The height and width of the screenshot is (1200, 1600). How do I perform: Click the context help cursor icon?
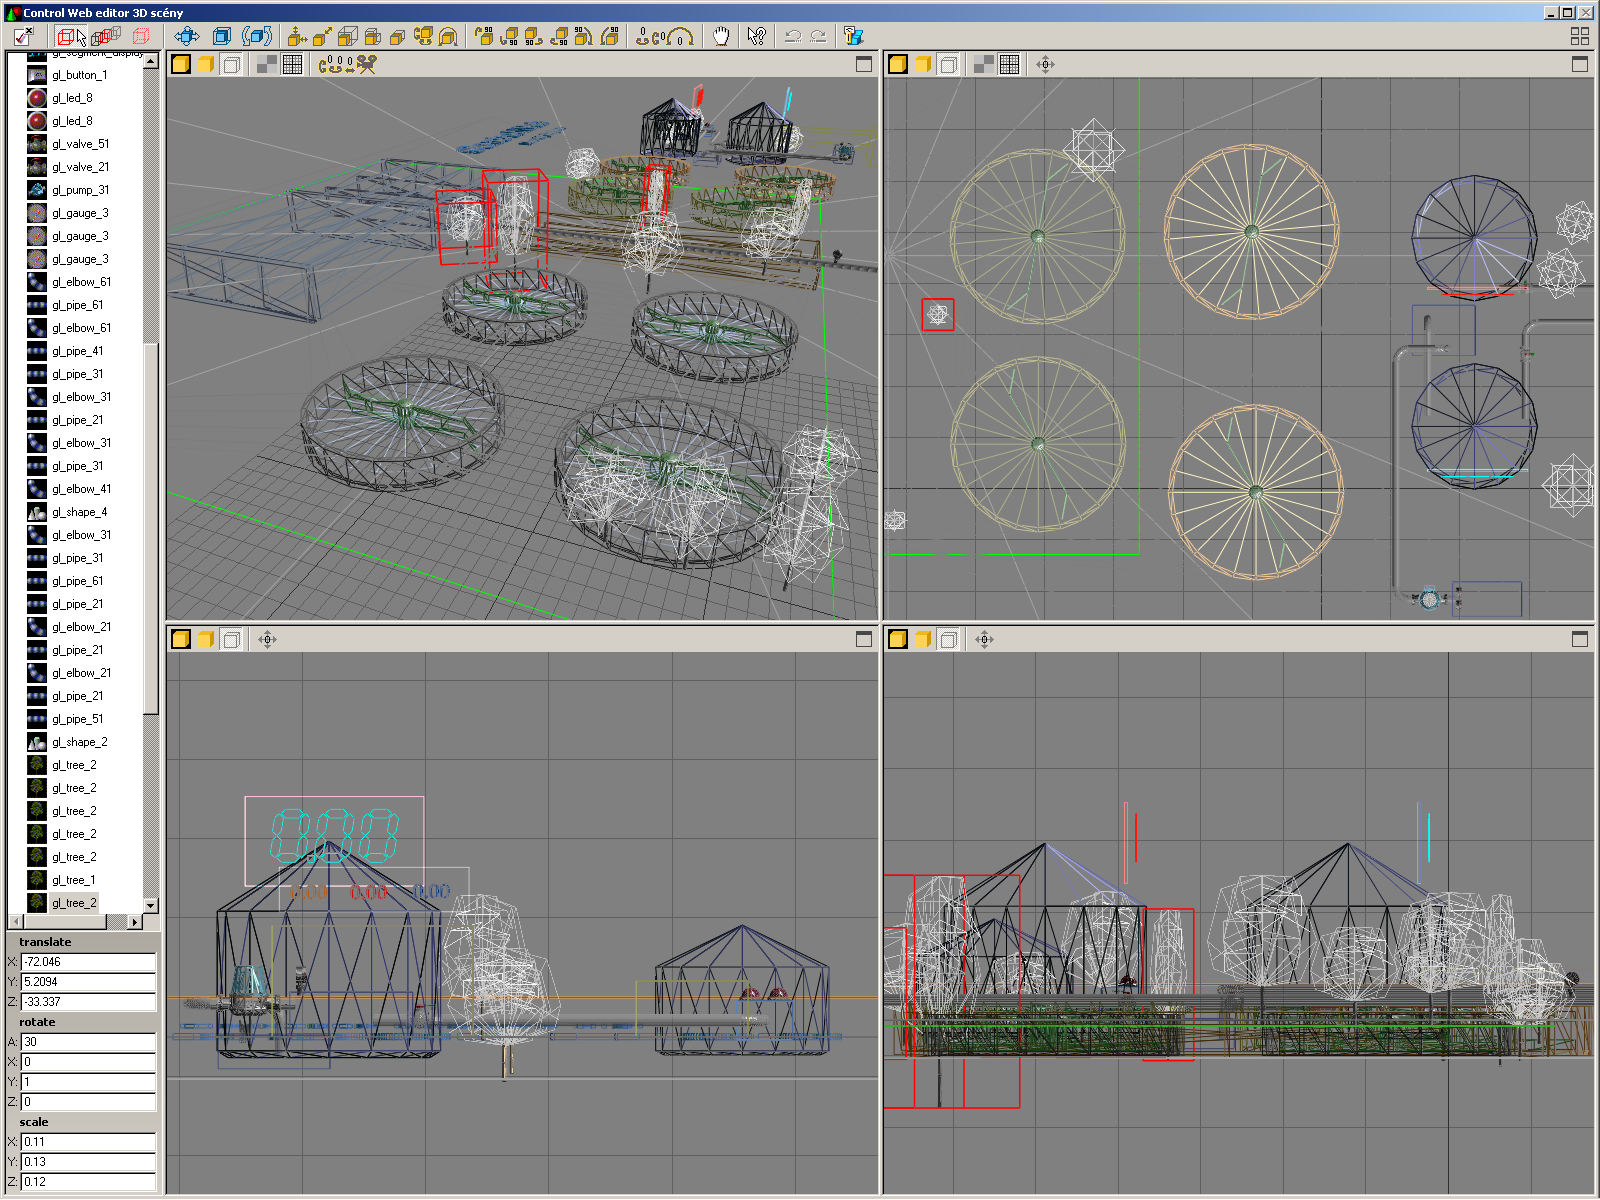point(756,37)
